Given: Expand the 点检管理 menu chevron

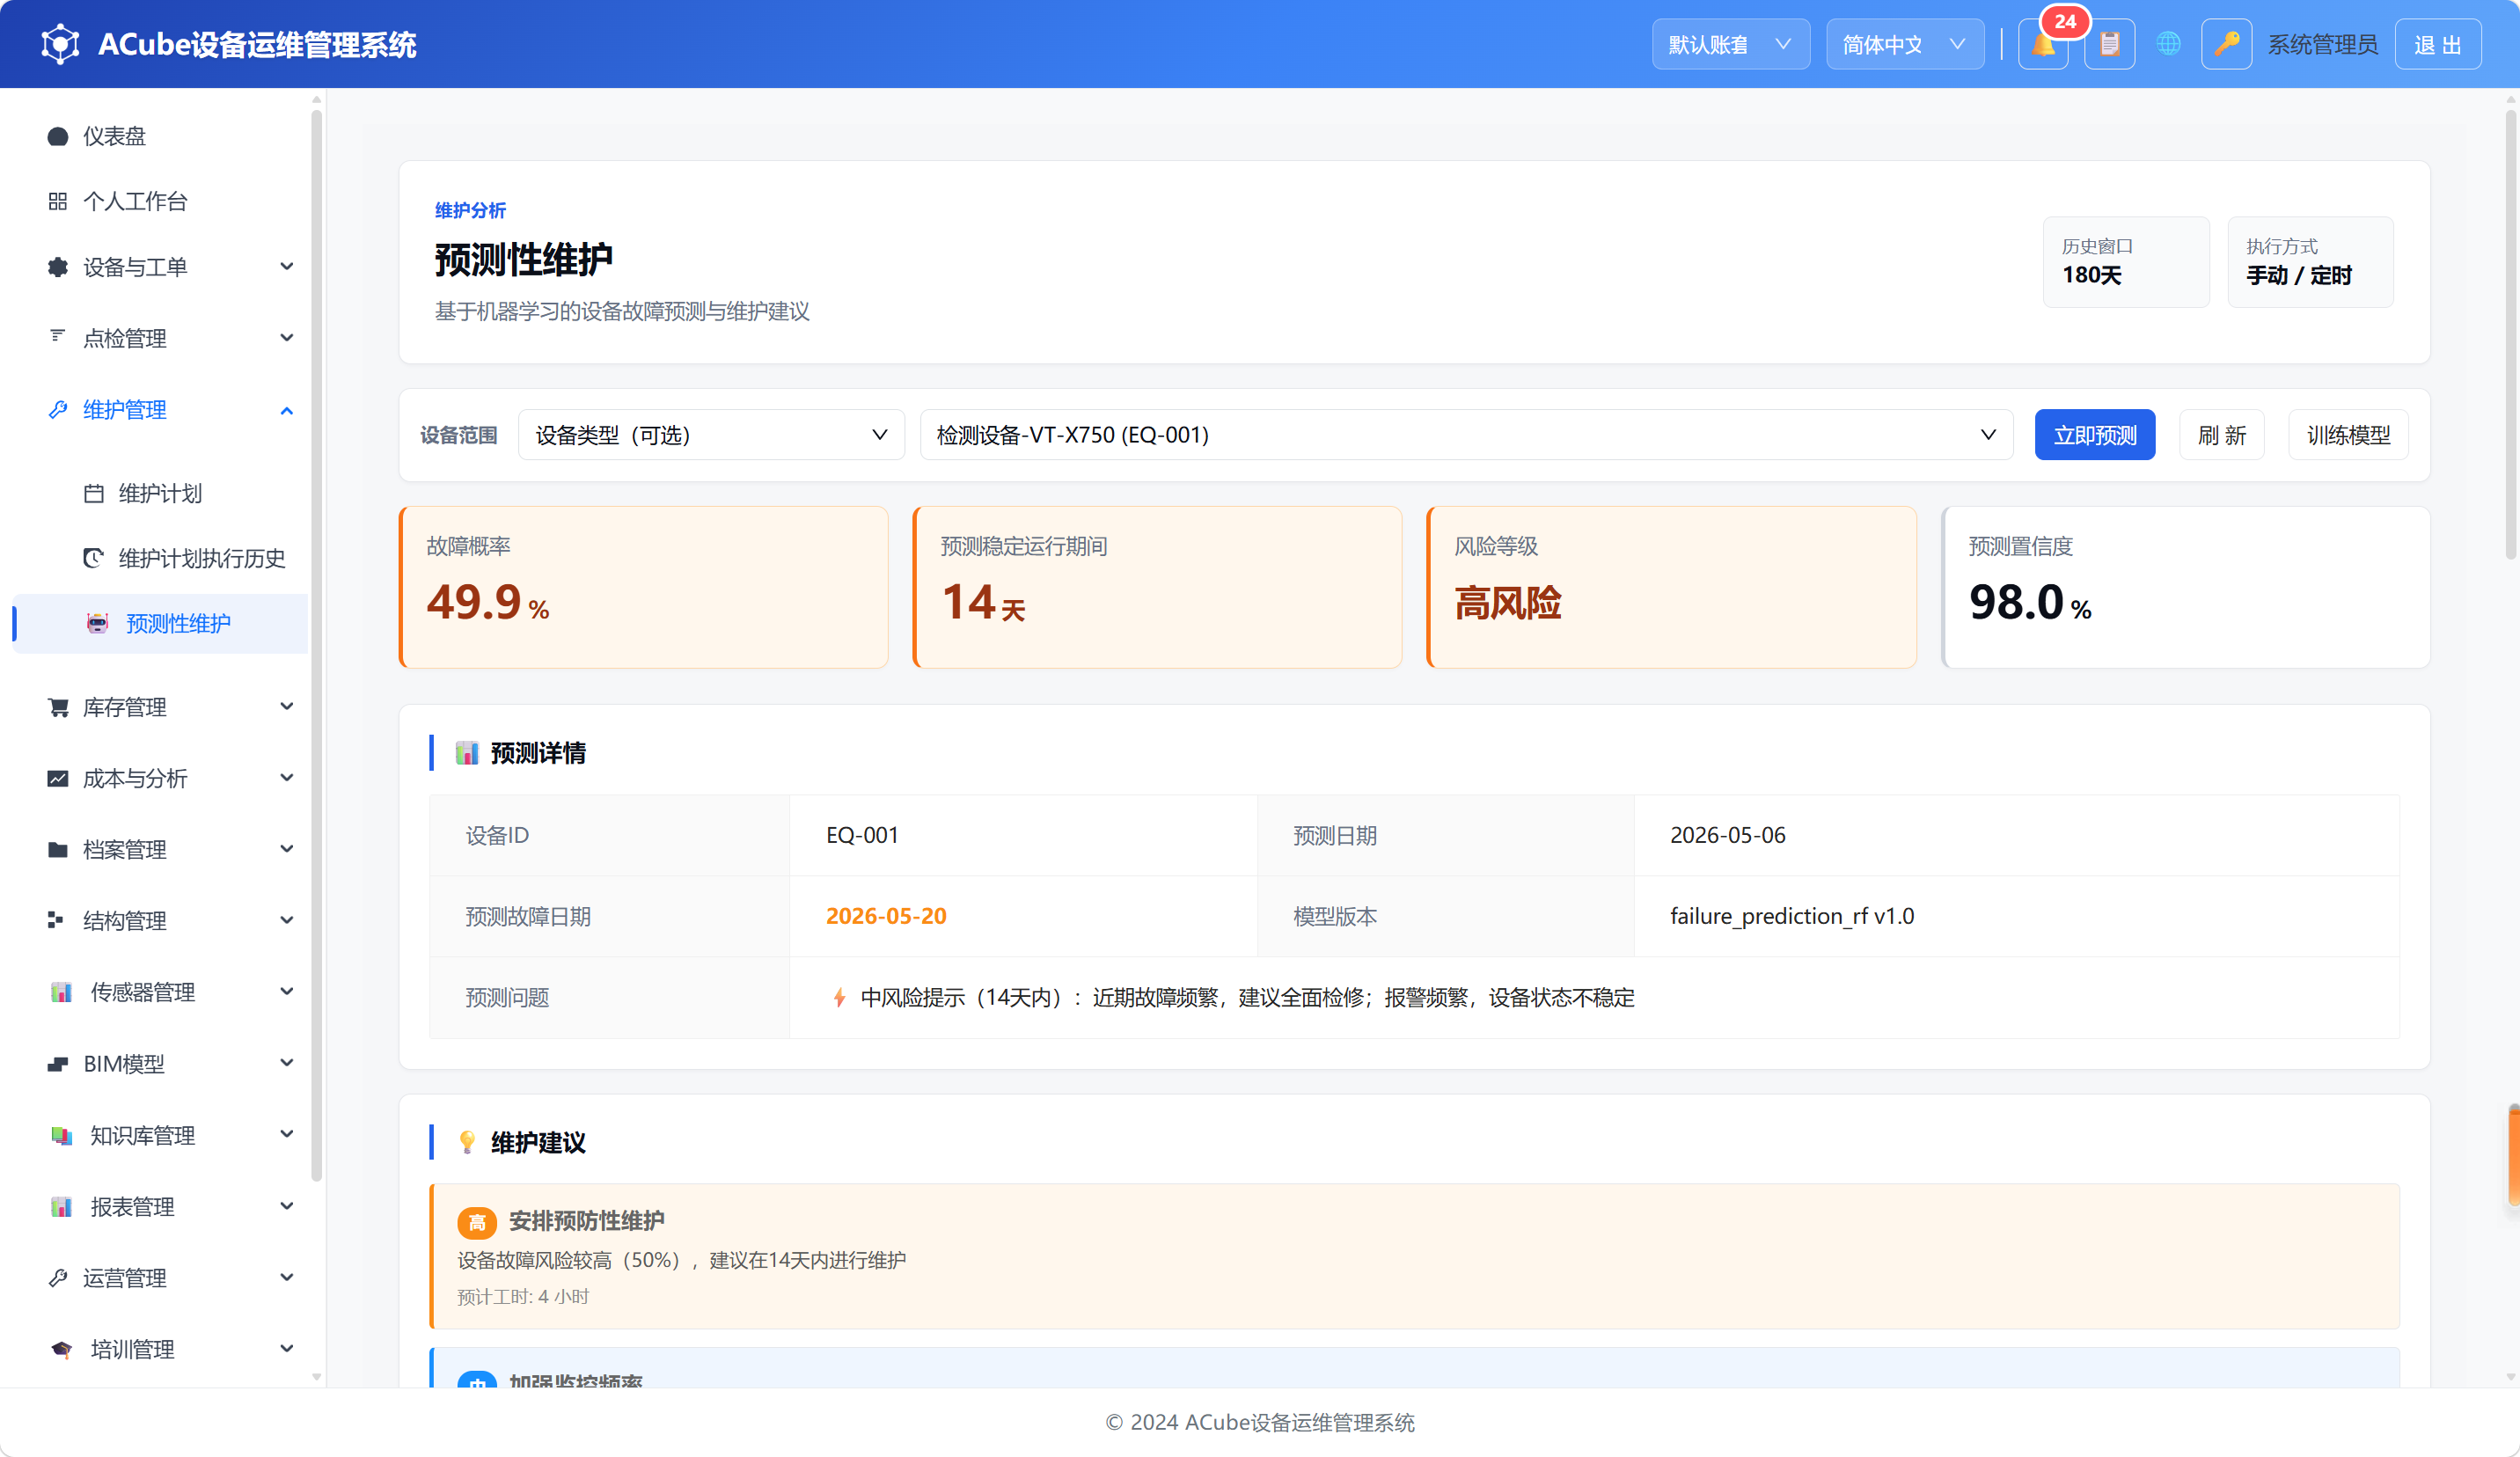Looking at the screenshot, I should (x=287, y=338).
